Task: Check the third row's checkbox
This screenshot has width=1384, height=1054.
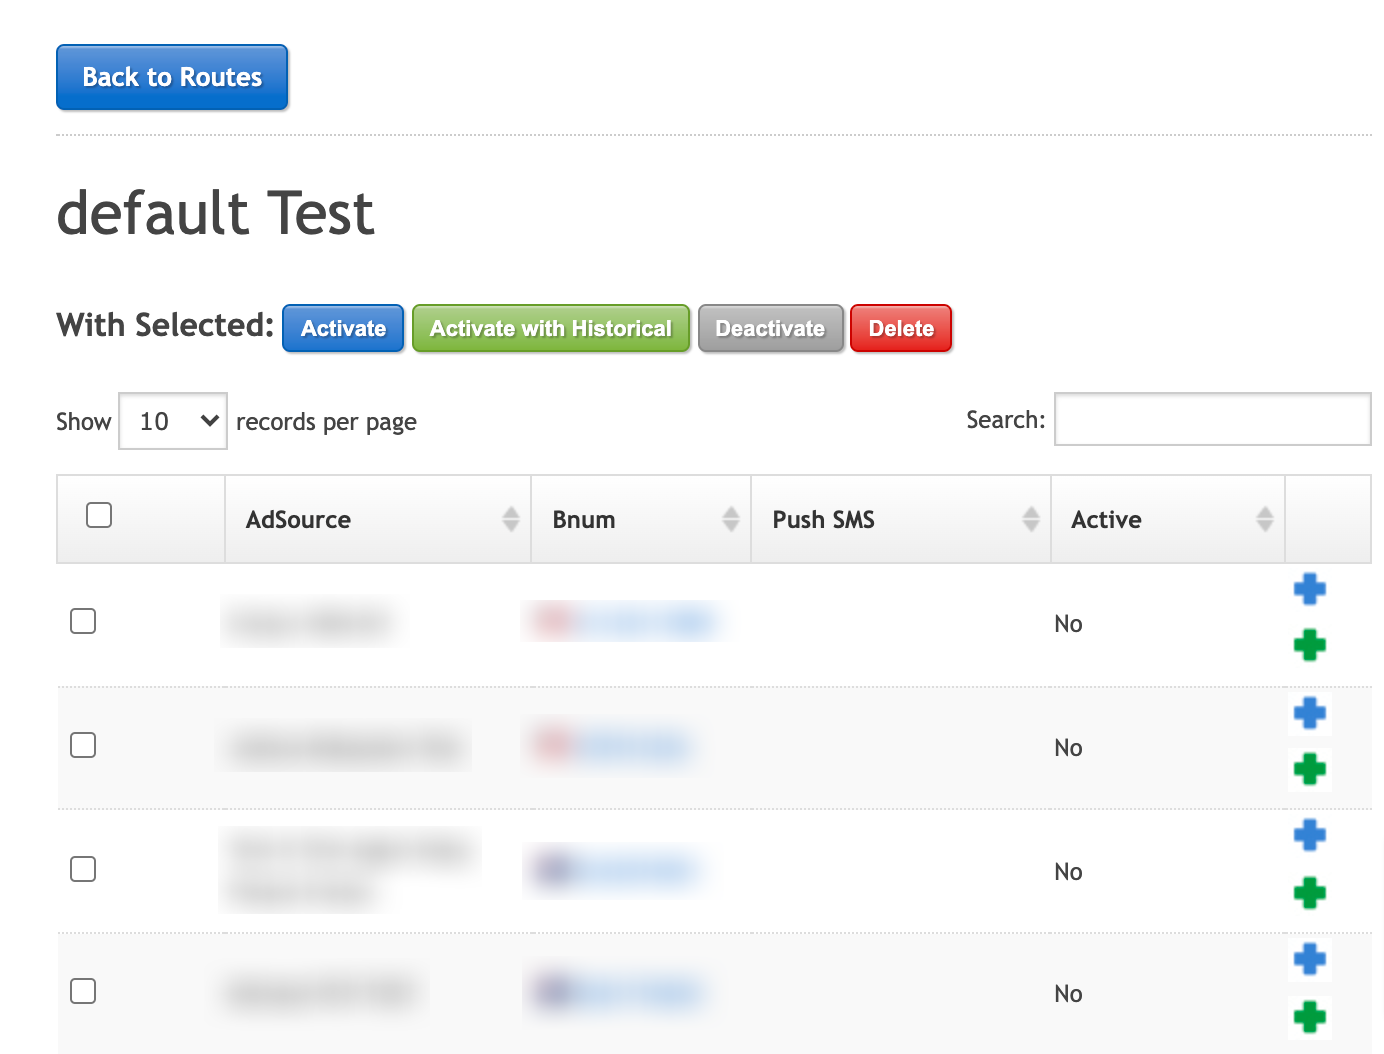Action: pos(83,869)
